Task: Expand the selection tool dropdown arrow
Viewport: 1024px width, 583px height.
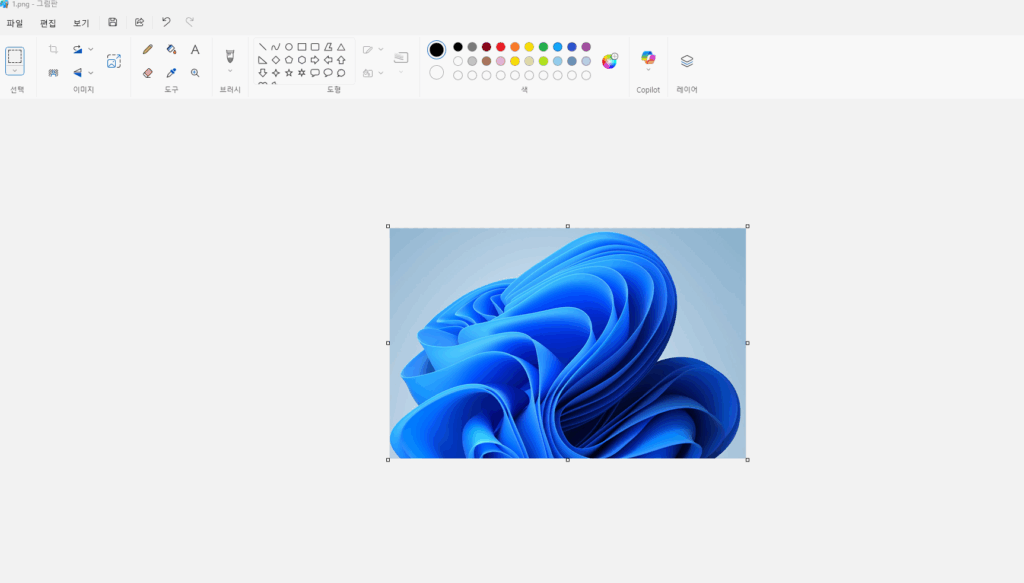Action: pyautogui.click(x=15, y=70)
